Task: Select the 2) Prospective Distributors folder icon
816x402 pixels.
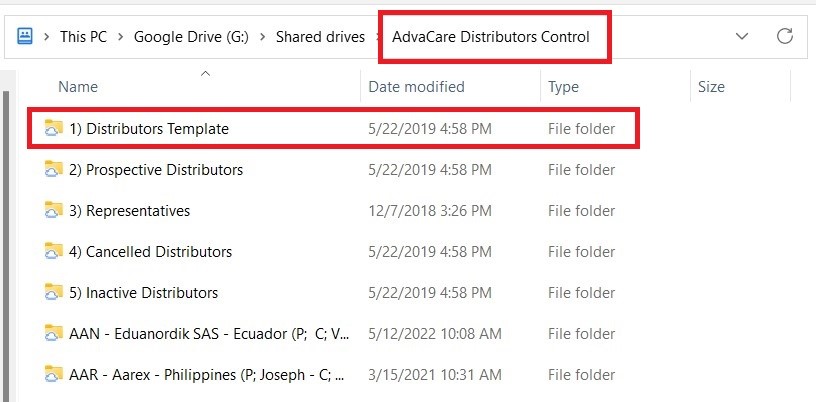Action: [x=54, y=169]
